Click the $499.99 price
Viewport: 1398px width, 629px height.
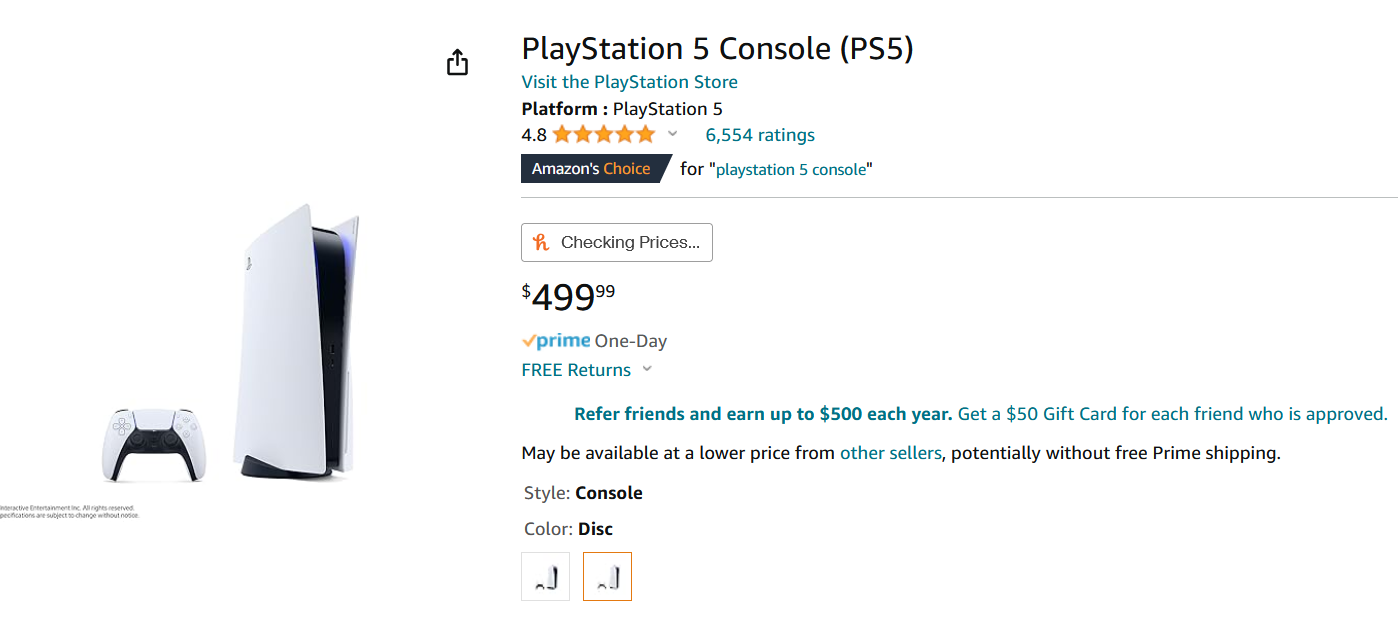(568, 297)
